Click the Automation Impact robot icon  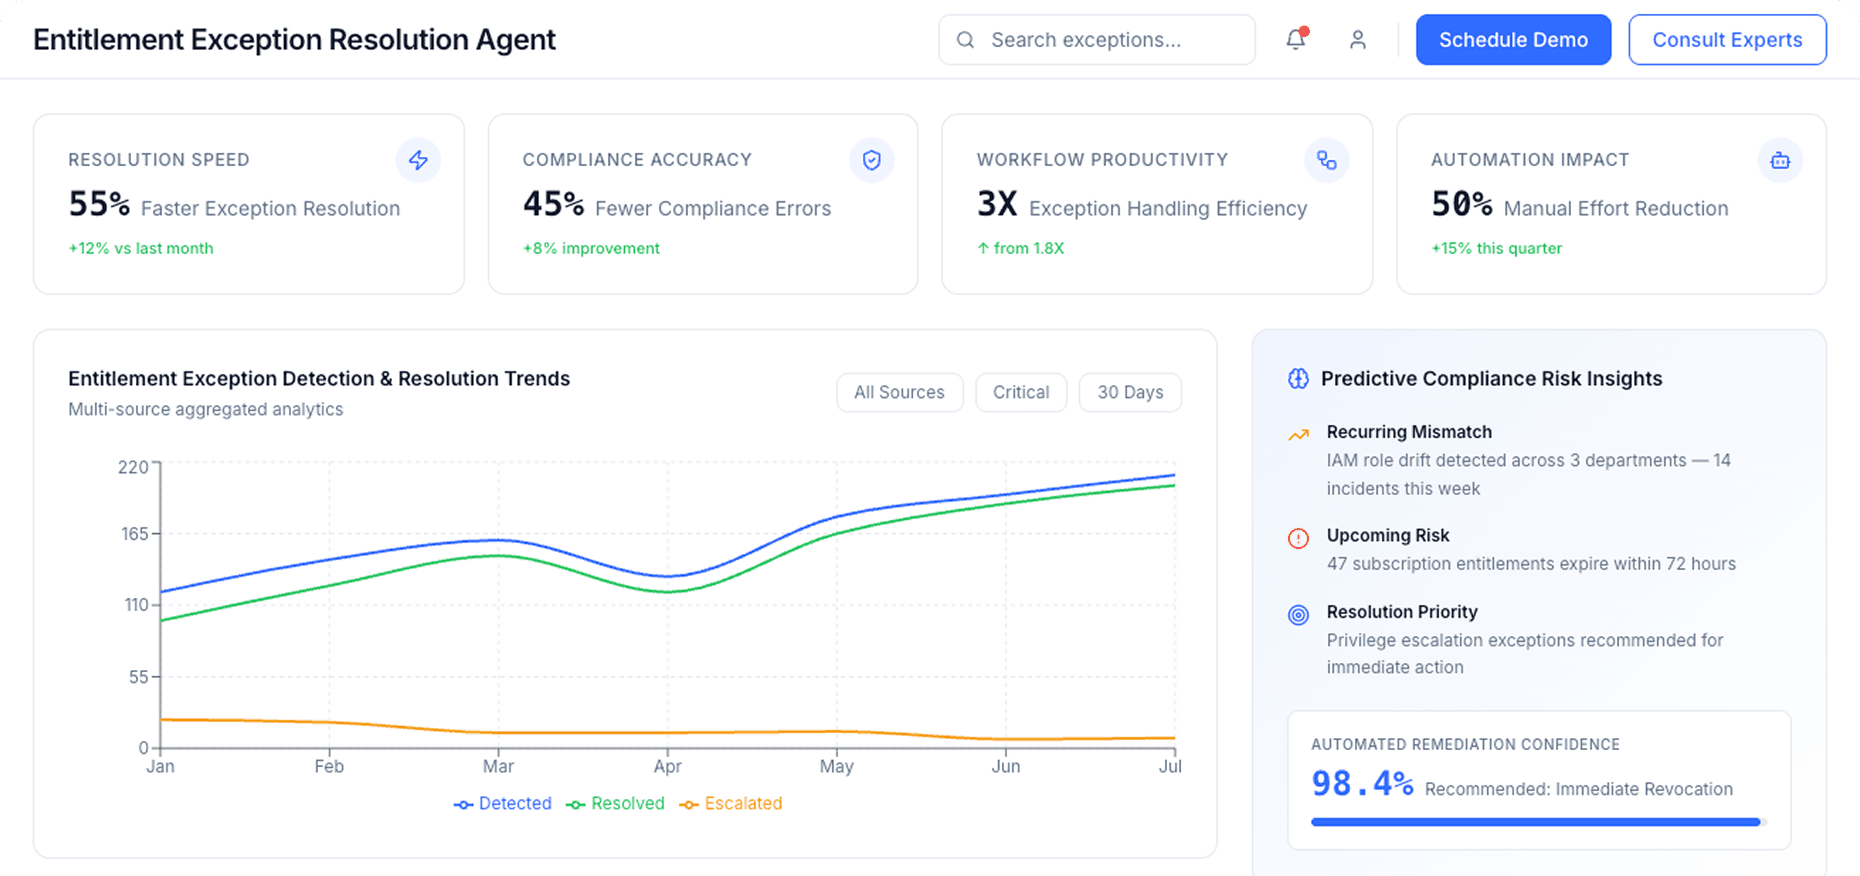(x=1780, y=160)
